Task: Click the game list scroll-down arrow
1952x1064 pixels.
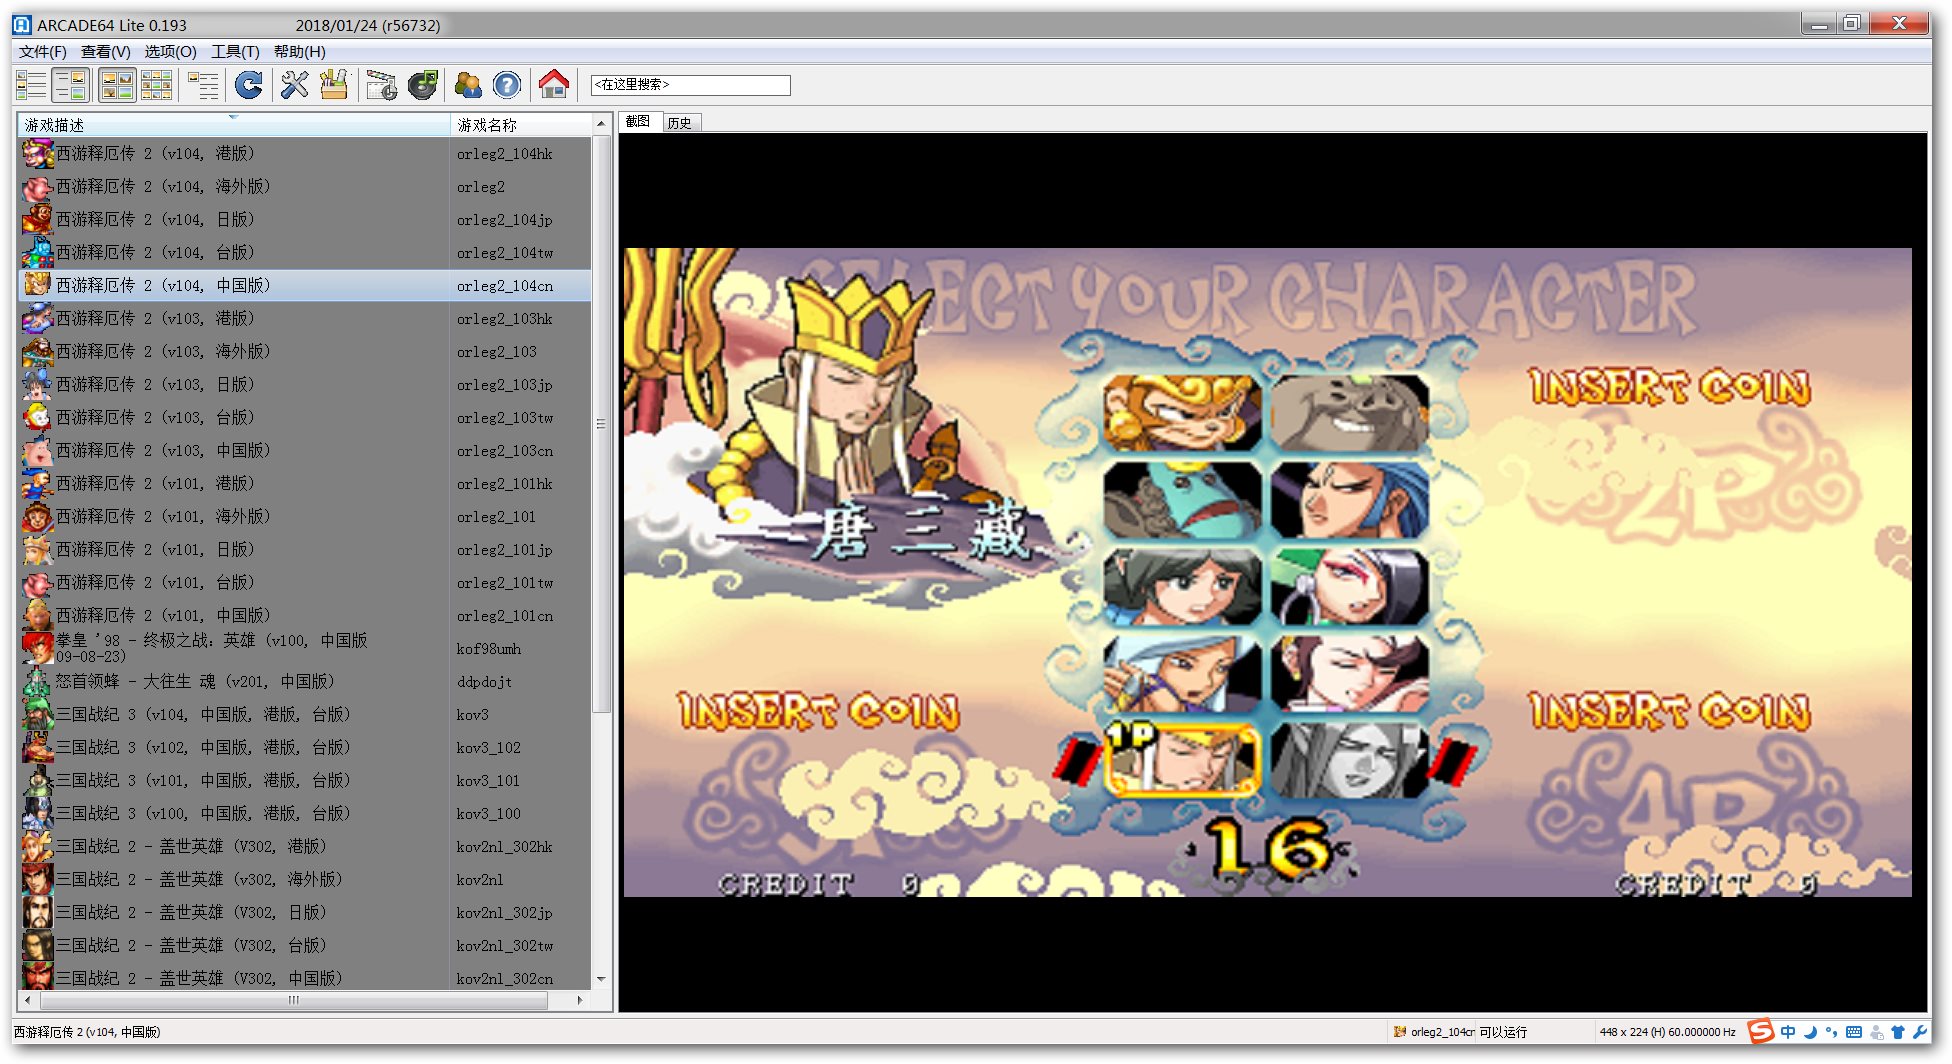Action: (601, 979)
